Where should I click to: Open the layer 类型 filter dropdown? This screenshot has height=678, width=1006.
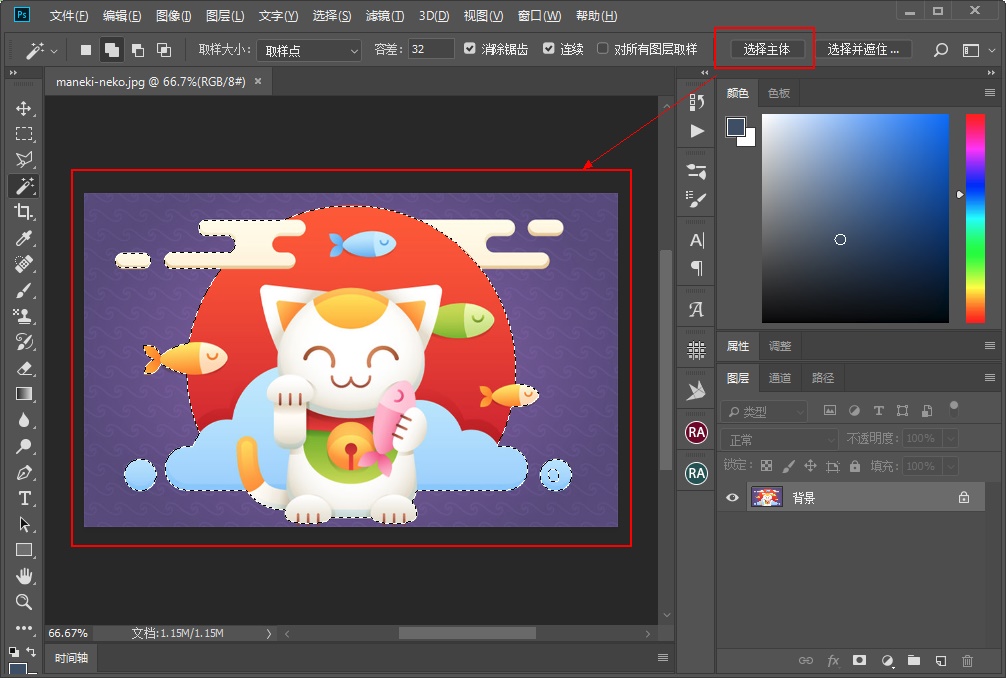763,410
